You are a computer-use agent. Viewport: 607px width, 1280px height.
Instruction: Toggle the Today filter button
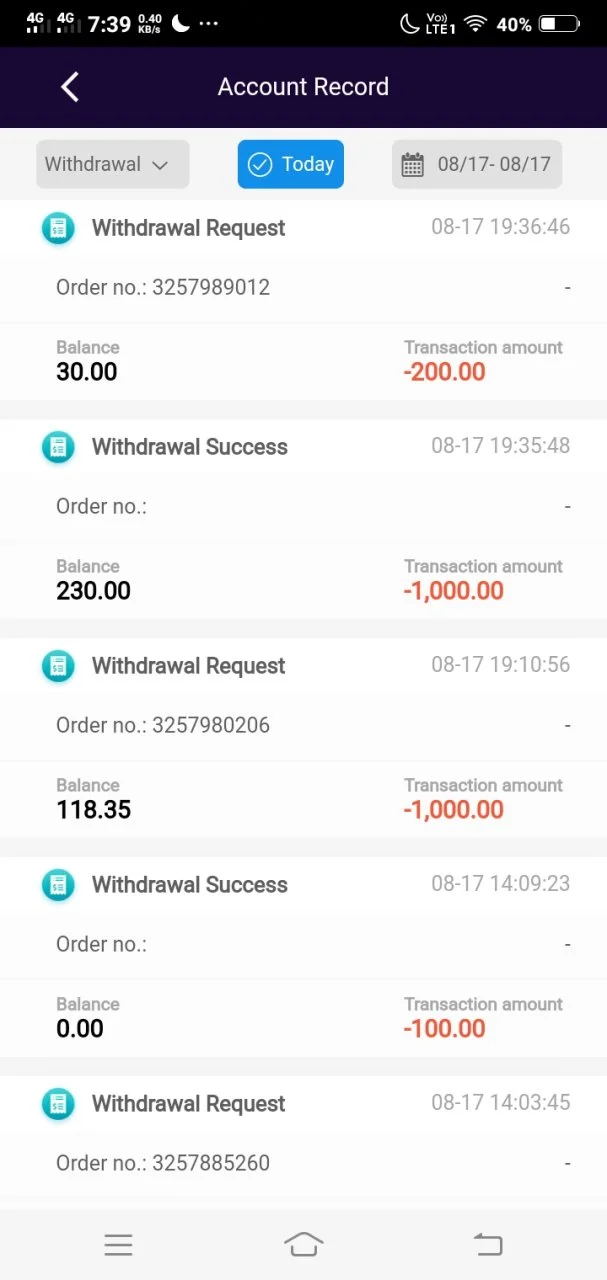tap(291, 164)
